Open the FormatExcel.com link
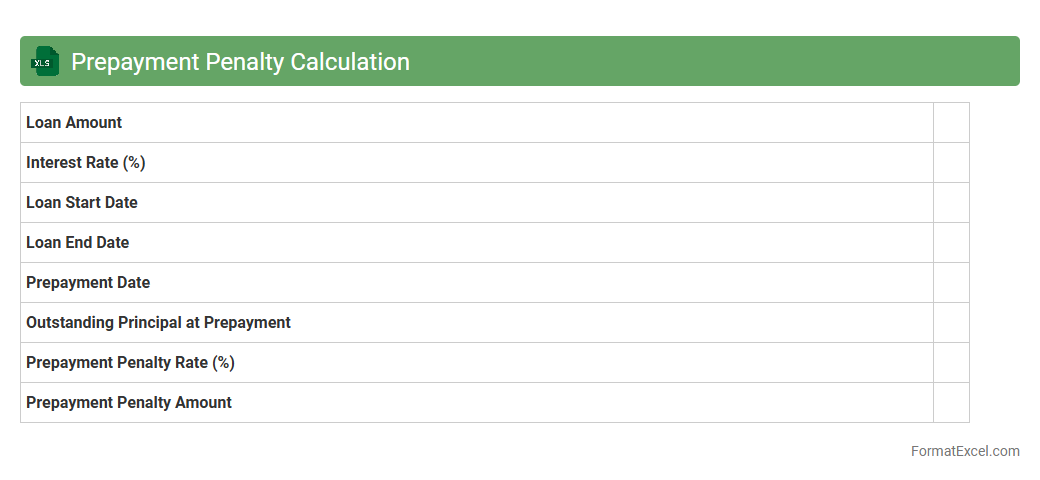The image size is (1040, 480). (x=964, y=451)
